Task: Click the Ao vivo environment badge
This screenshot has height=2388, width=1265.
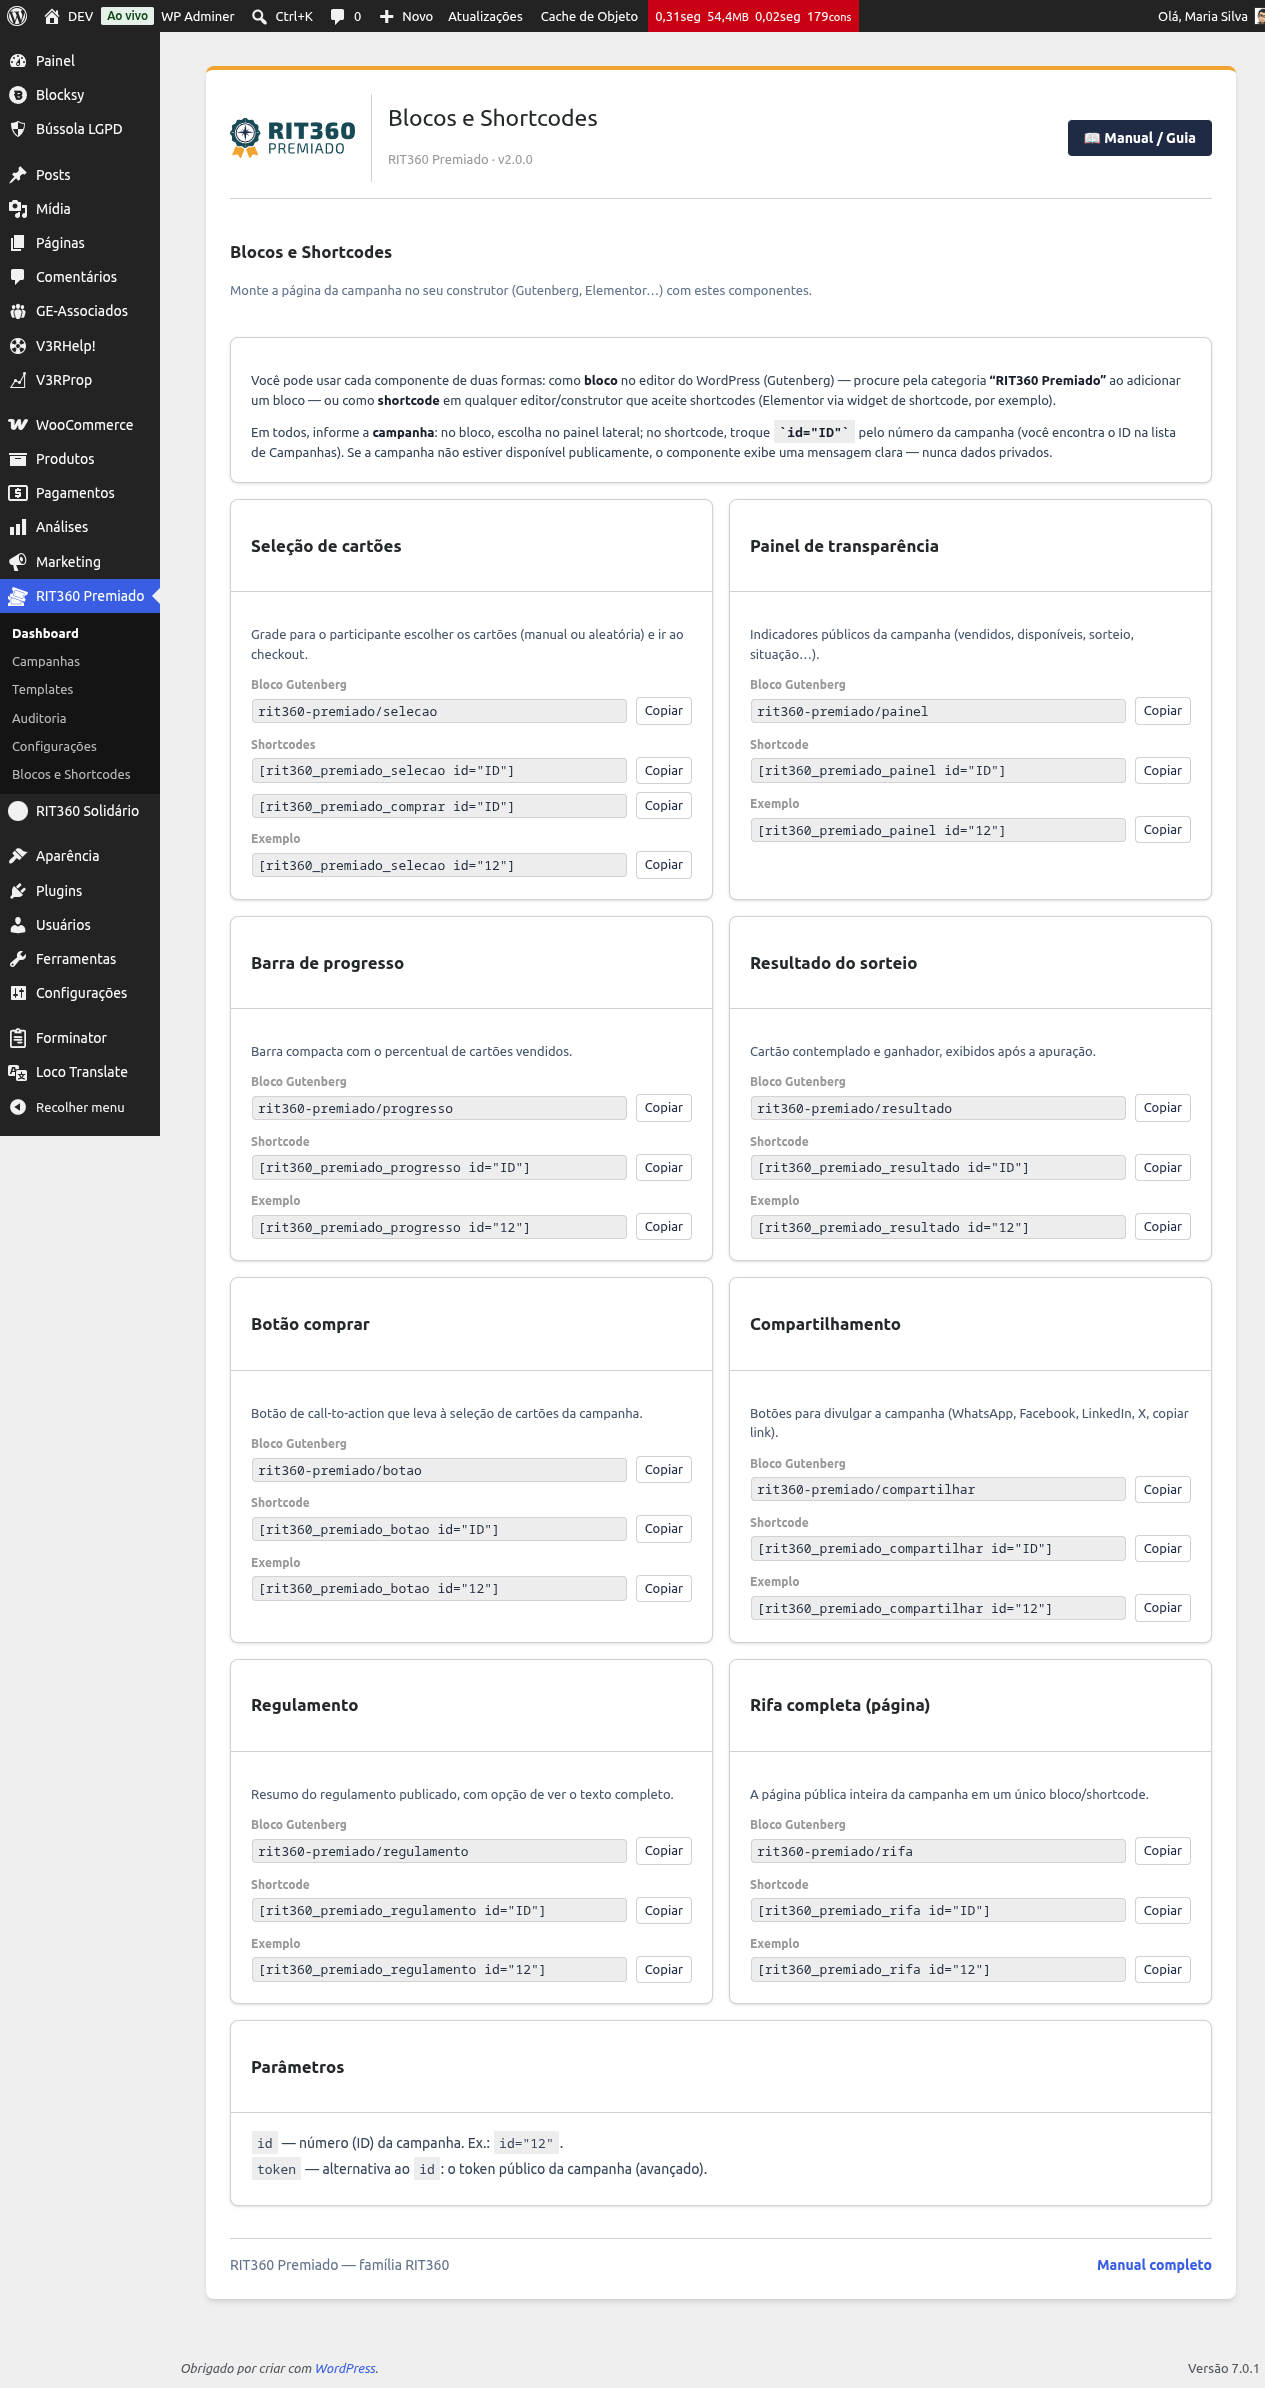Action: point(128,16)
